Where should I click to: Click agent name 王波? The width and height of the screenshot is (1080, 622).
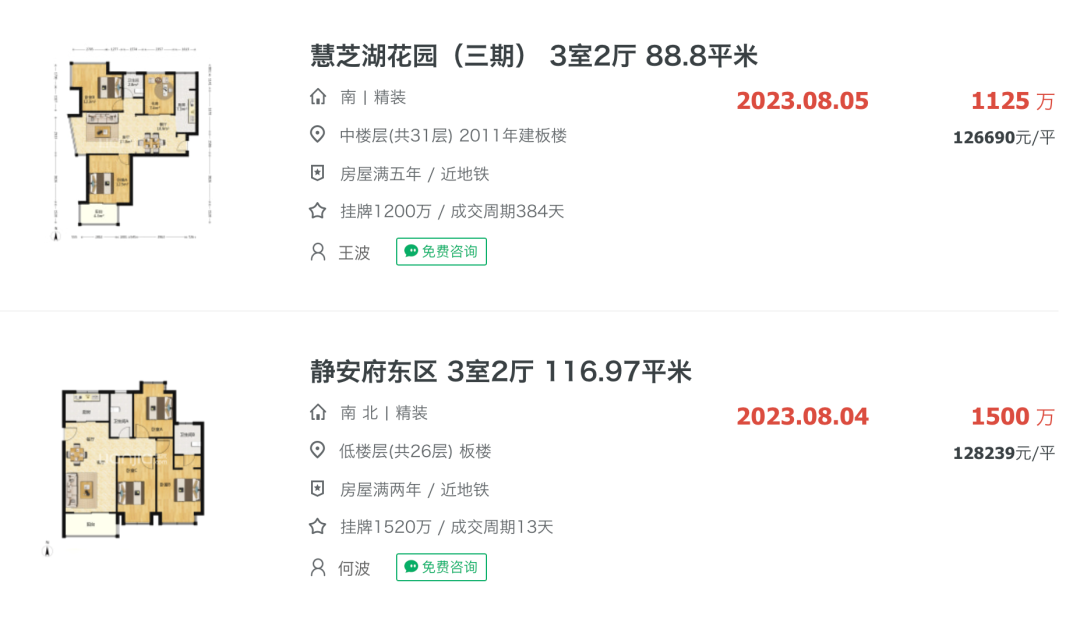(x=354, y=253)
